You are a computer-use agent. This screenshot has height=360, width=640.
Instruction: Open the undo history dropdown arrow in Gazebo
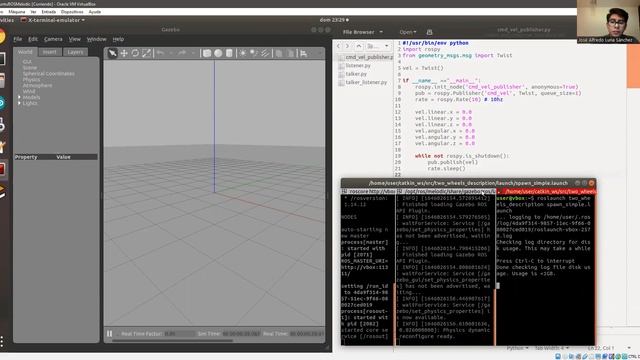tap(171, 53)
